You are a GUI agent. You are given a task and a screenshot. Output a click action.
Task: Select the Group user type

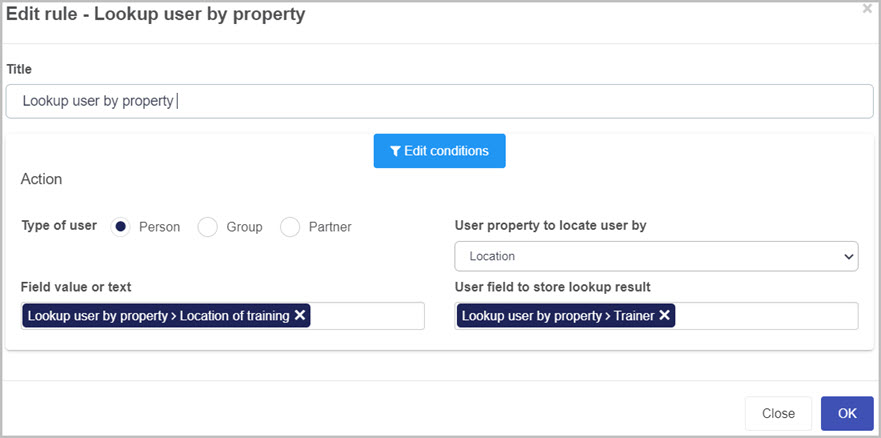(207, 227)
